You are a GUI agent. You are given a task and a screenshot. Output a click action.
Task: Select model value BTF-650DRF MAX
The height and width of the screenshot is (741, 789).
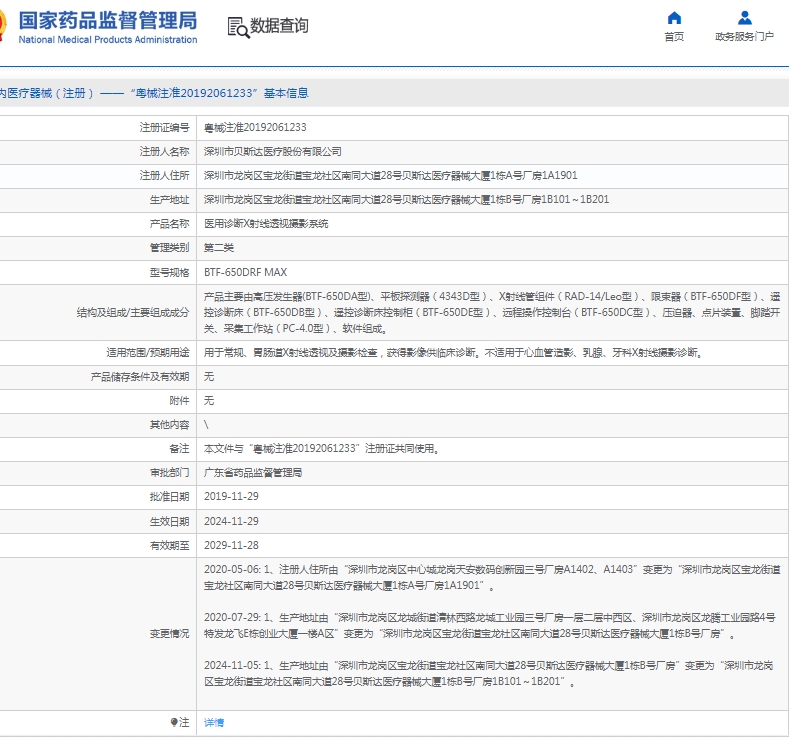point(245,272)
